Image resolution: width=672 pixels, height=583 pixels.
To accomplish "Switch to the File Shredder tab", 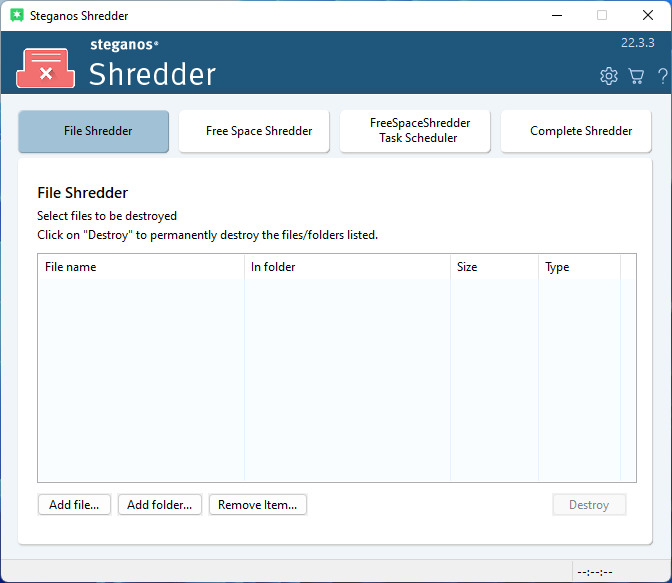I will 94,131.
